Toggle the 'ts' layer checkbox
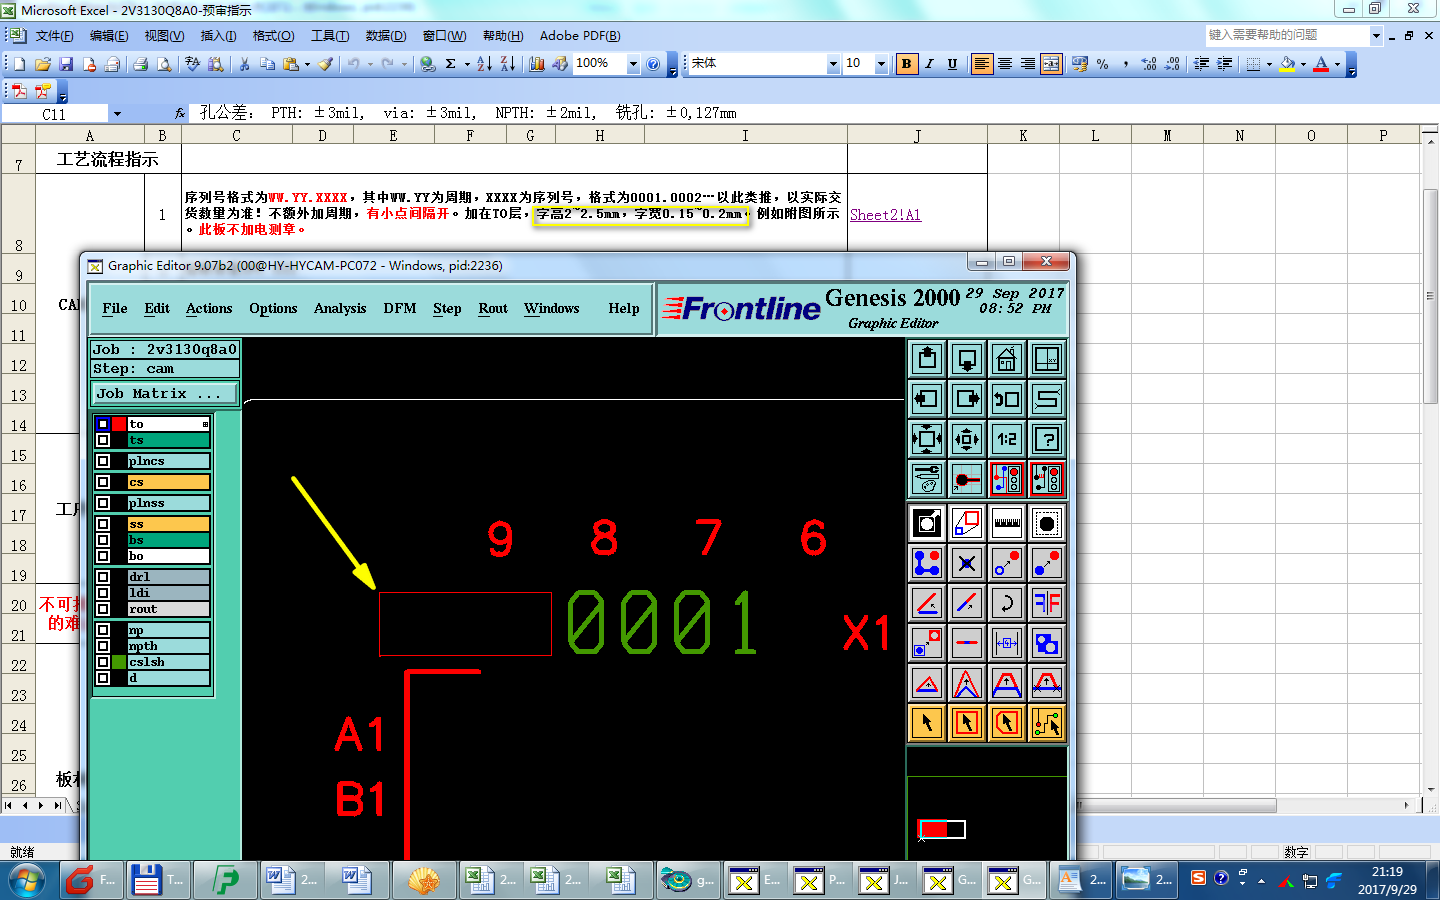The width and height of the screenshot is (1440, 900). 103,440
